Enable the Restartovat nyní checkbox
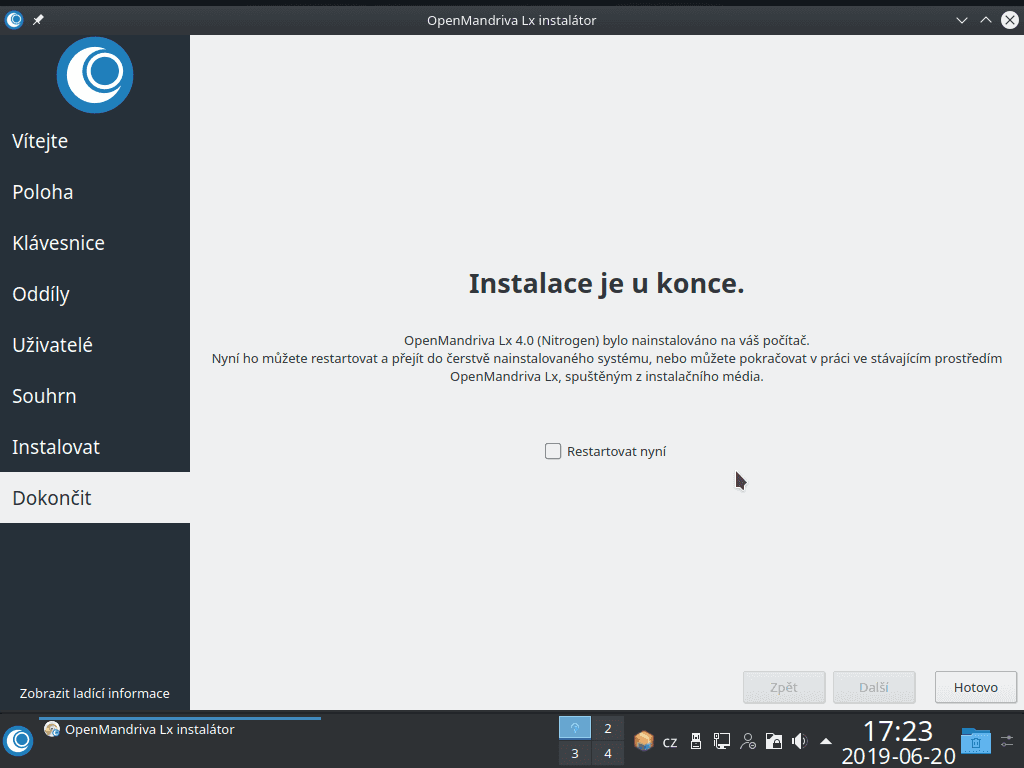 click(x=552, y=451)
